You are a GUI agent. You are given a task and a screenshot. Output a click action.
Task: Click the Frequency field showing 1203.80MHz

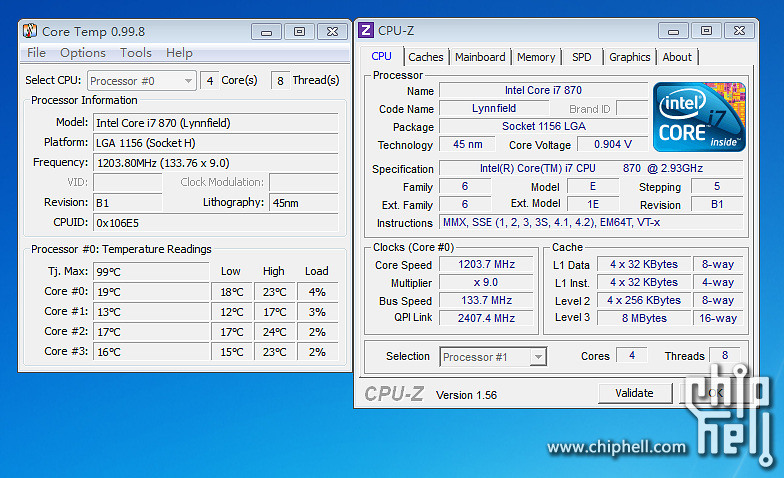[216, 163]
